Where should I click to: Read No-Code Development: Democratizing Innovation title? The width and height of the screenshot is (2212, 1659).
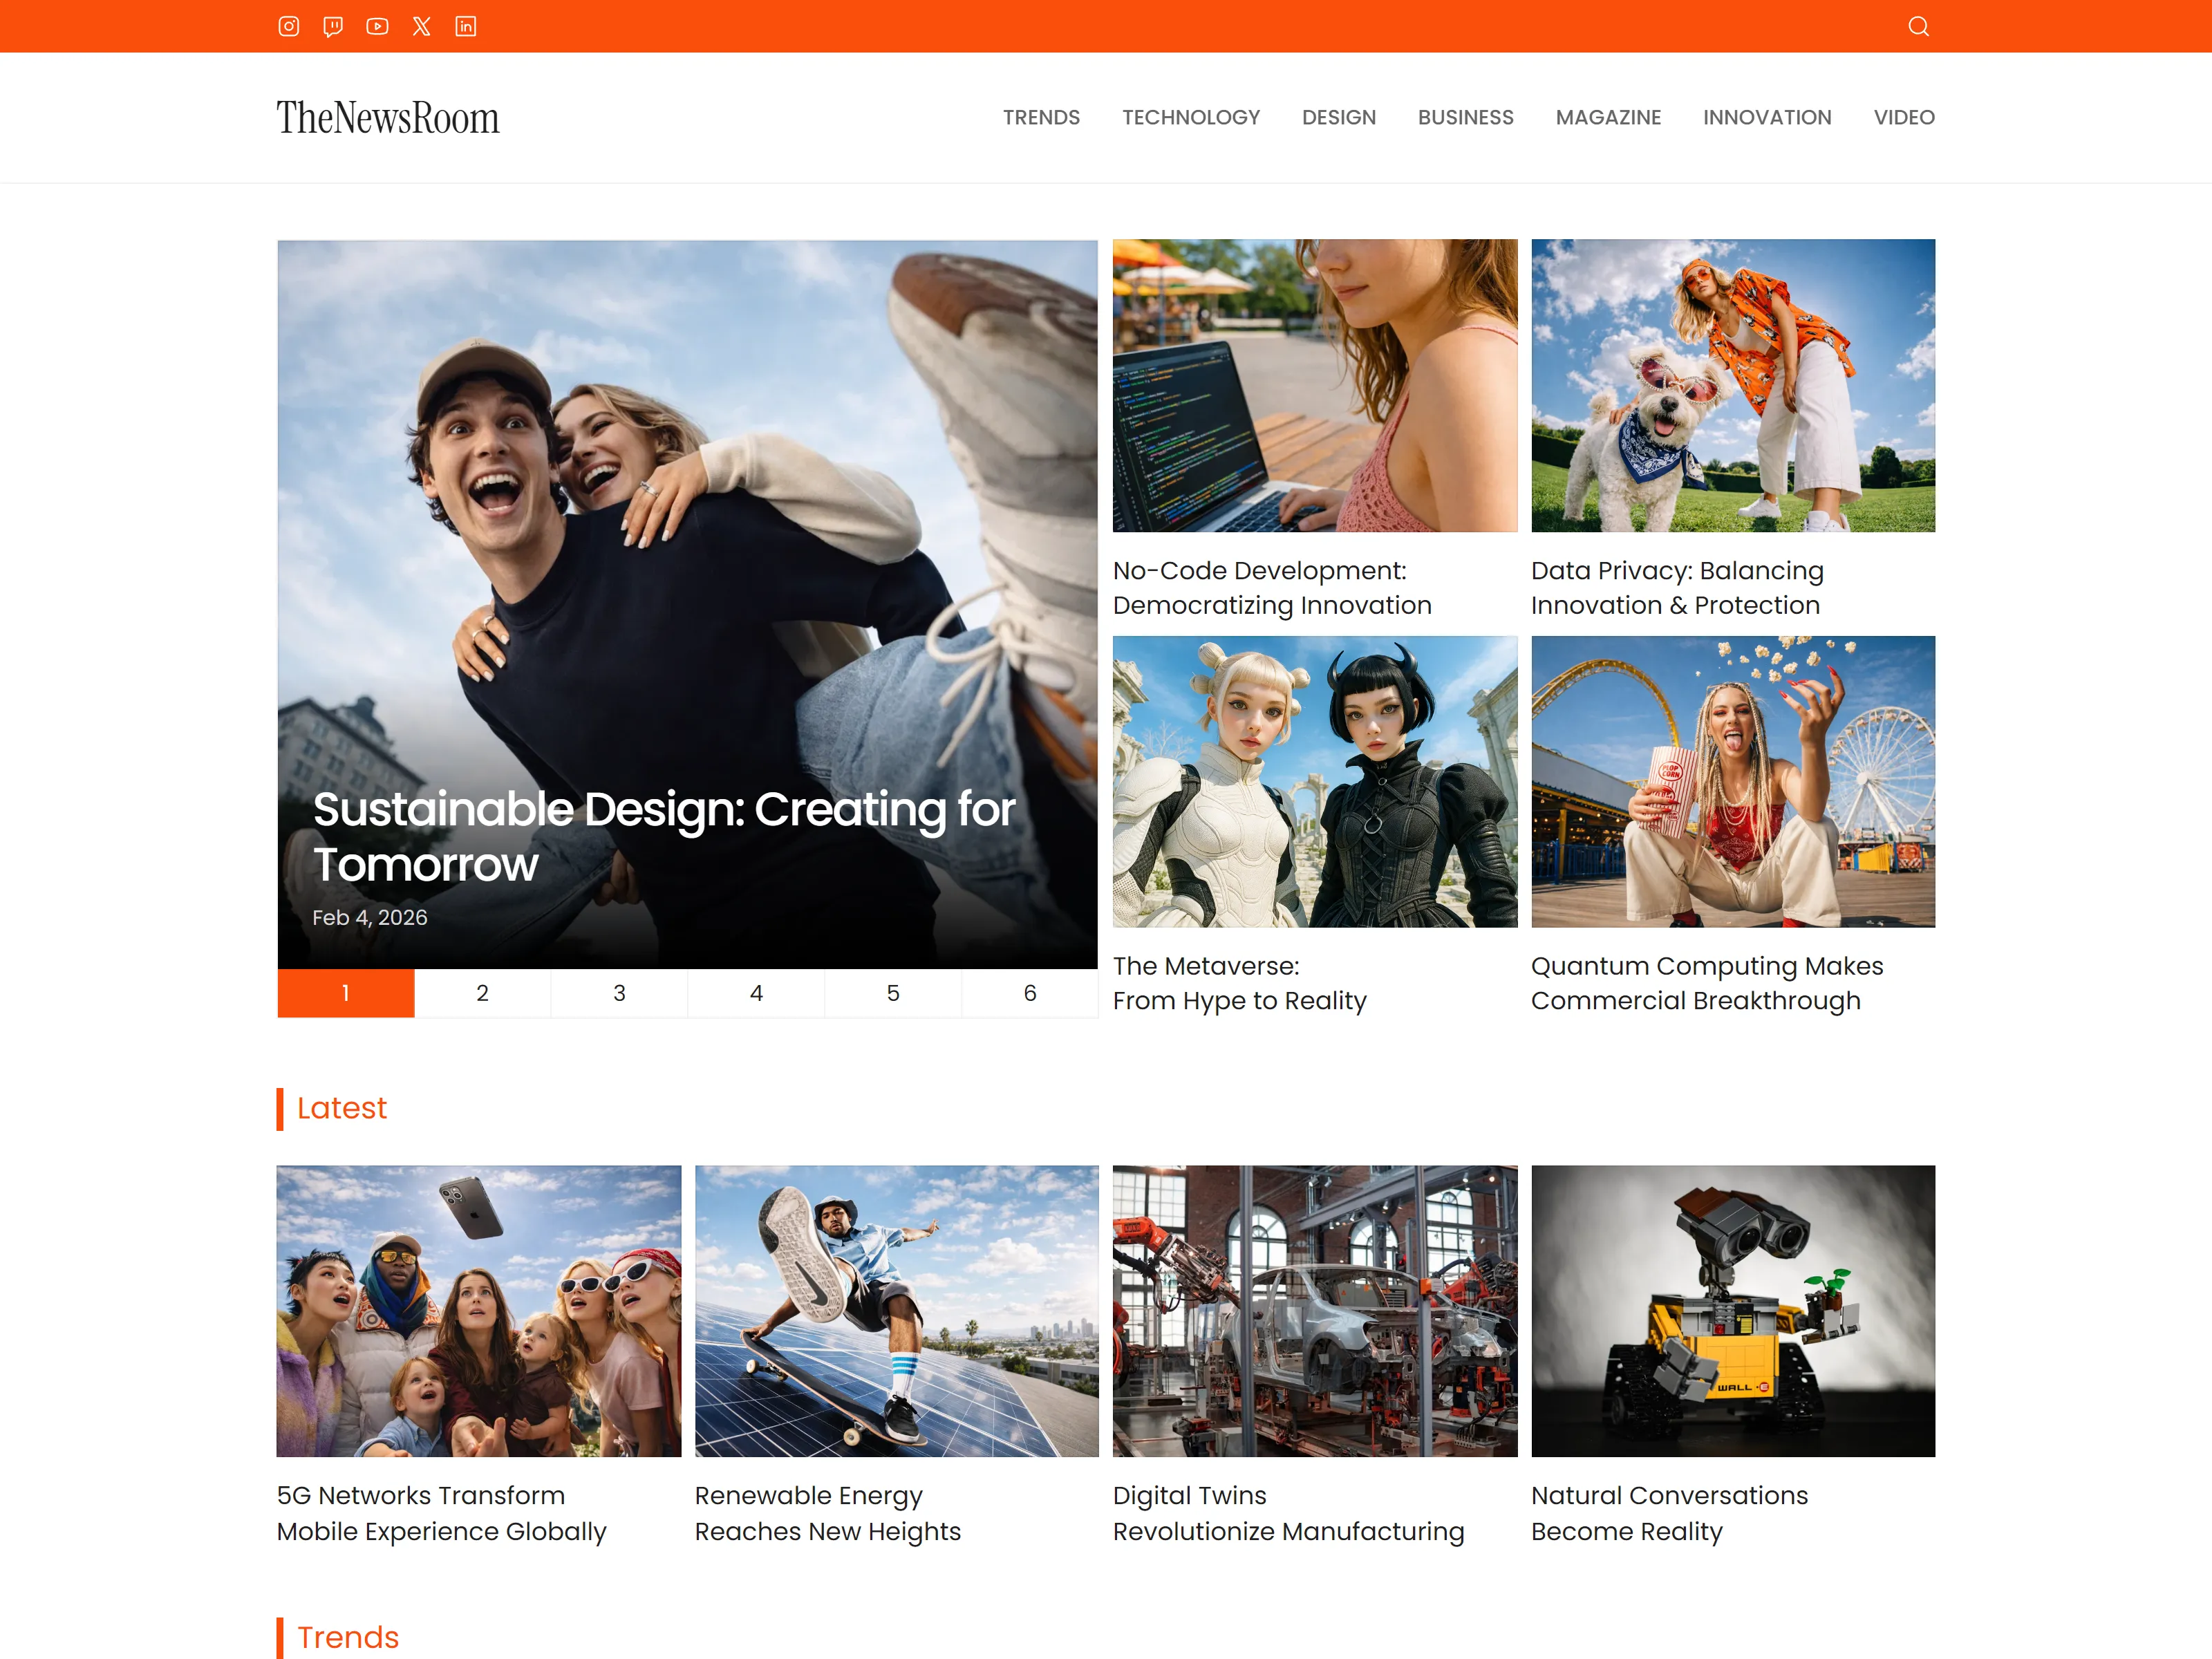click(x=1272, y=588)
